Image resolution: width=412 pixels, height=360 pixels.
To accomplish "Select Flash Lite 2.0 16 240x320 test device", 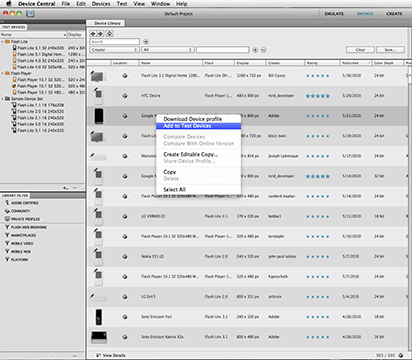I will 40,111.
